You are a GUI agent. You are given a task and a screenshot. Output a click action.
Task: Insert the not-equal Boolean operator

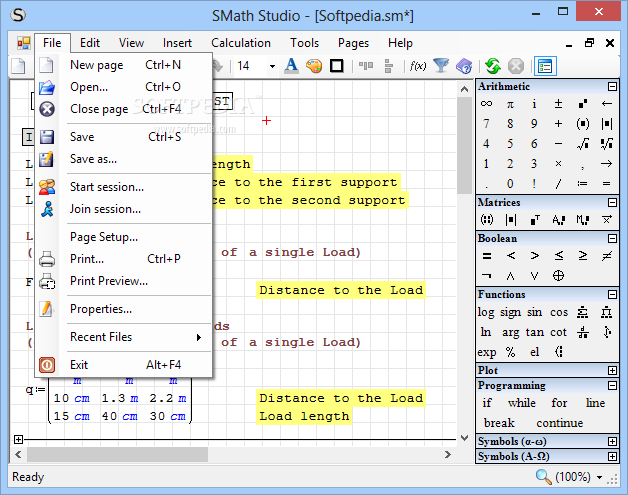[607, 256]
